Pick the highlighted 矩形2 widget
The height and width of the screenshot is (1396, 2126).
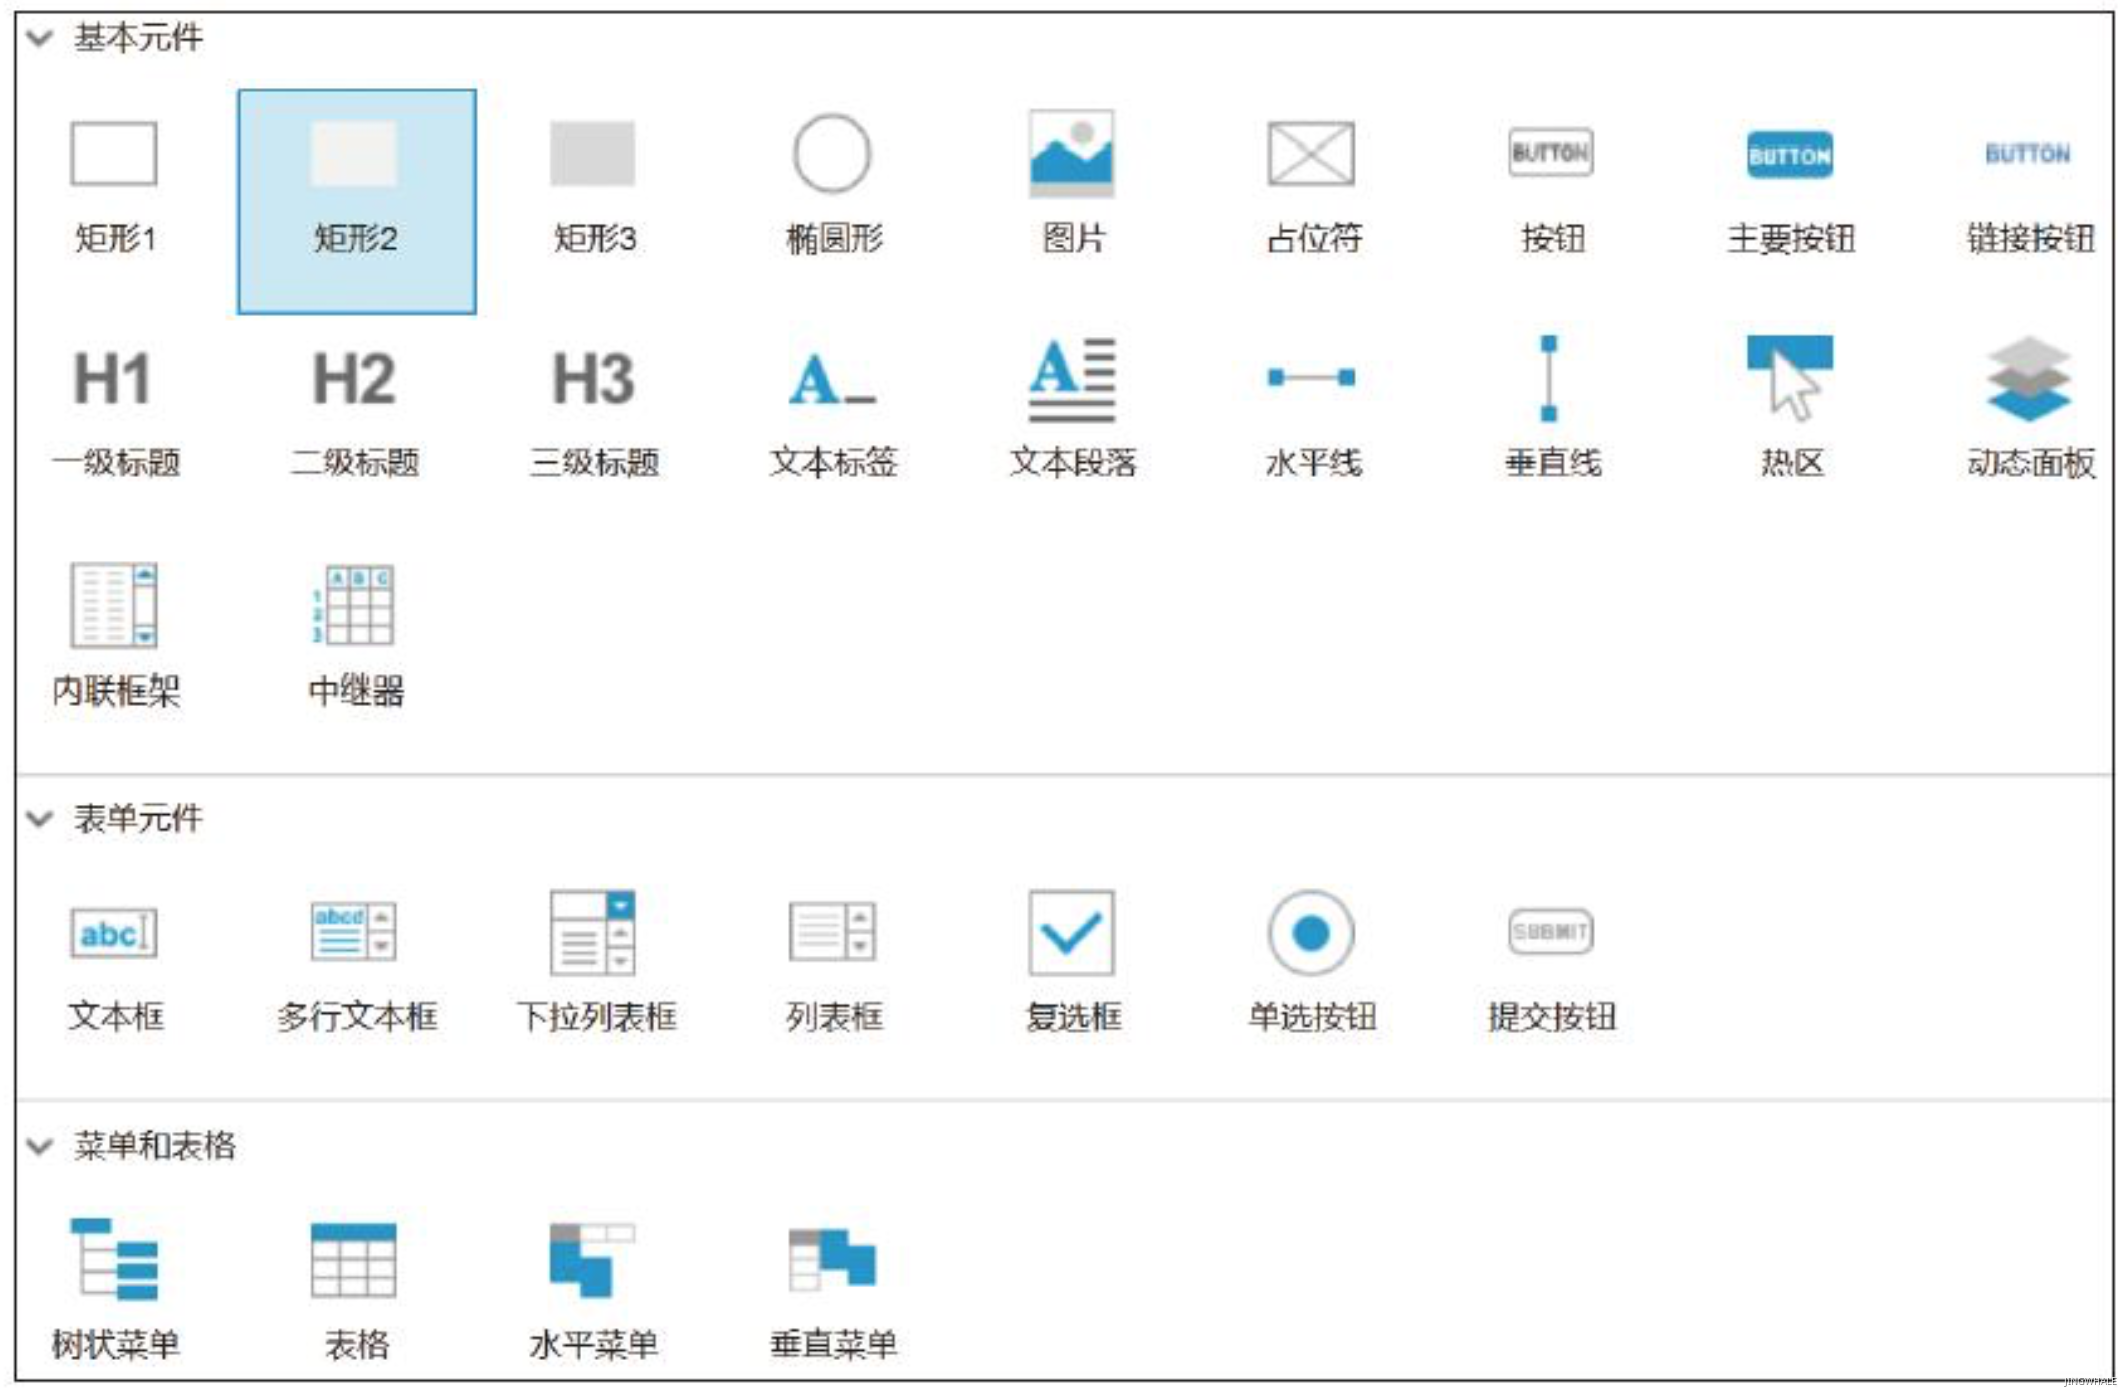(356, 201)
